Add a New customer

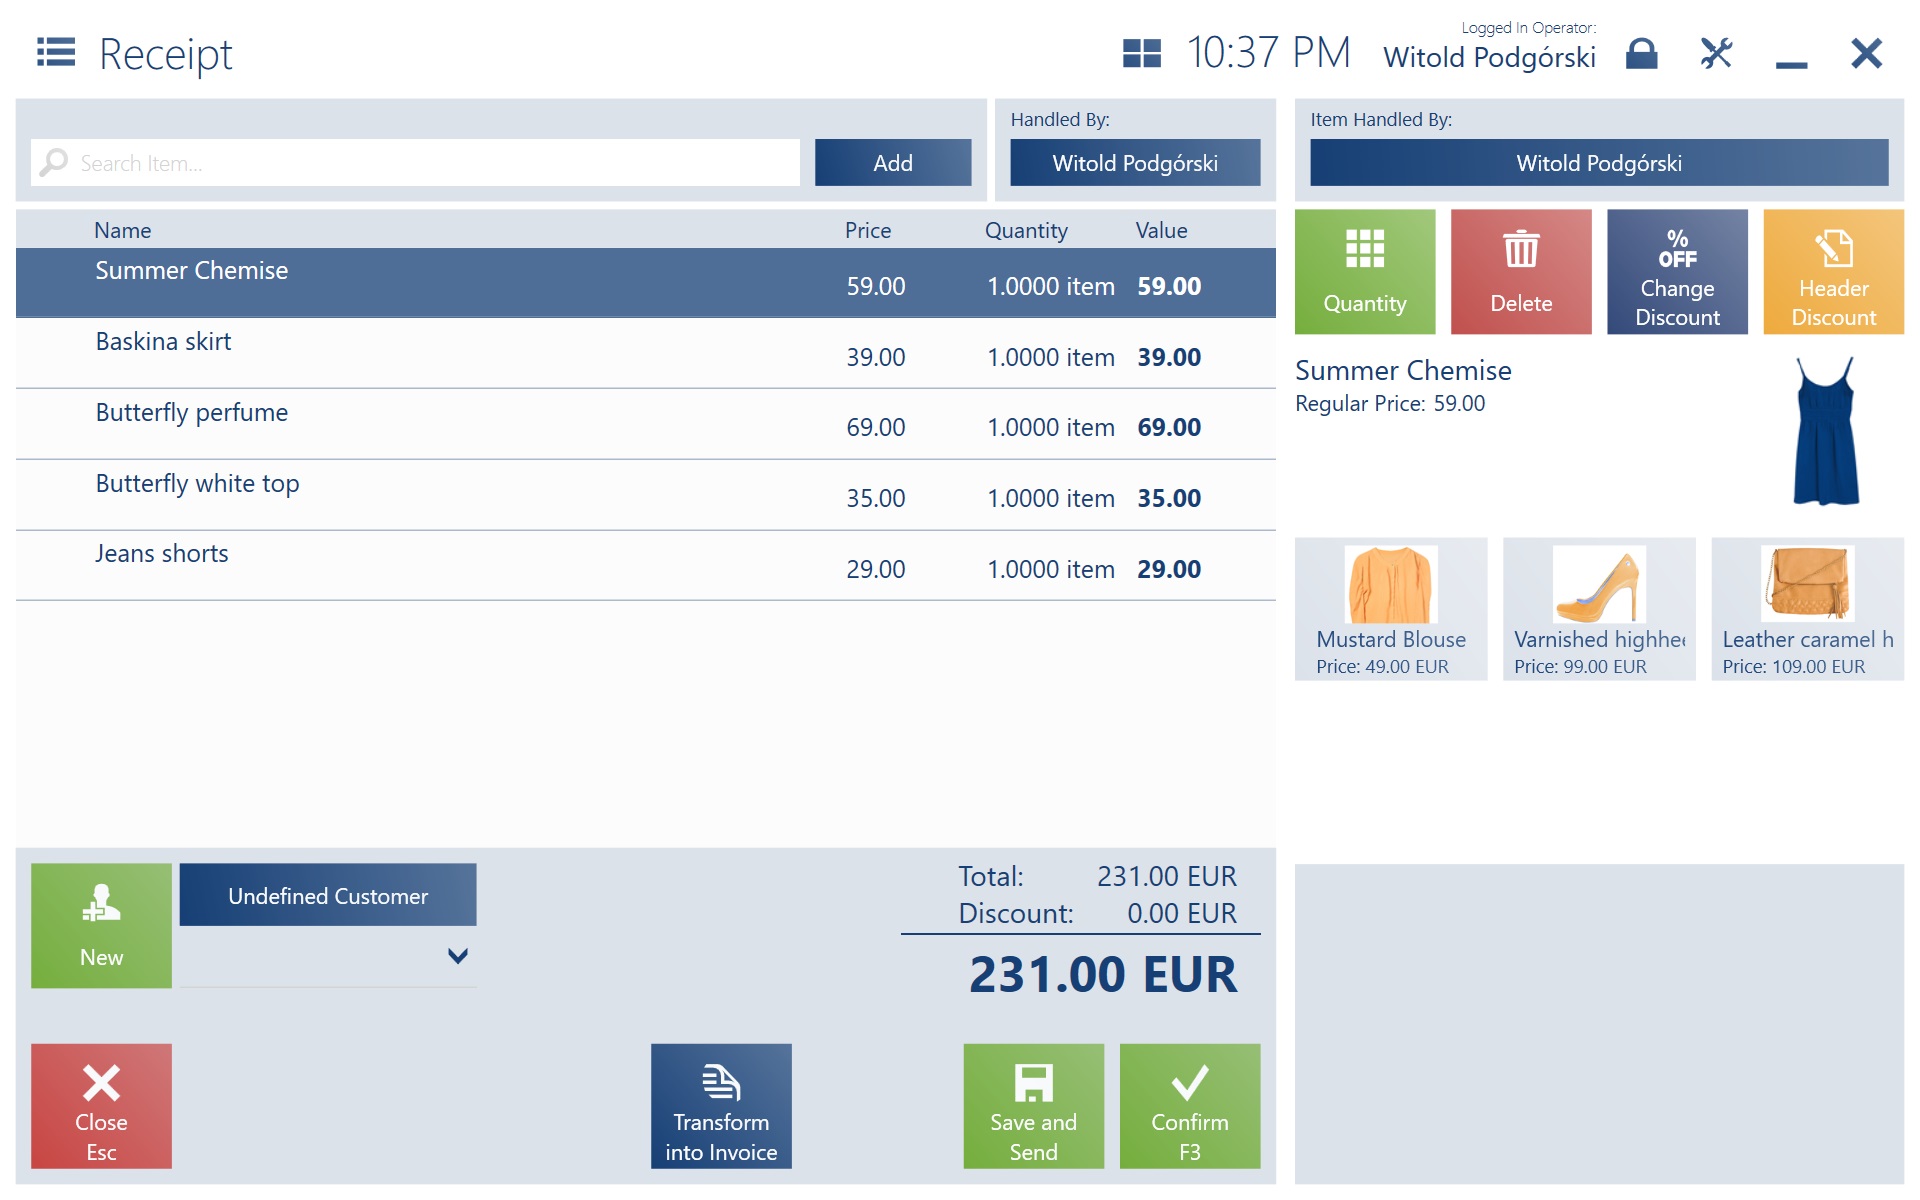pyautogui.click(x=101, y=925)
